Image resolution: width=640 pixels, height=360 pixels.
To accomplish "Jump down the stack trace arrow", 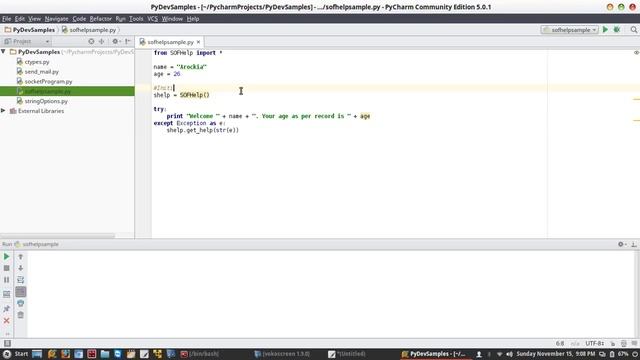I will point(20,268).
